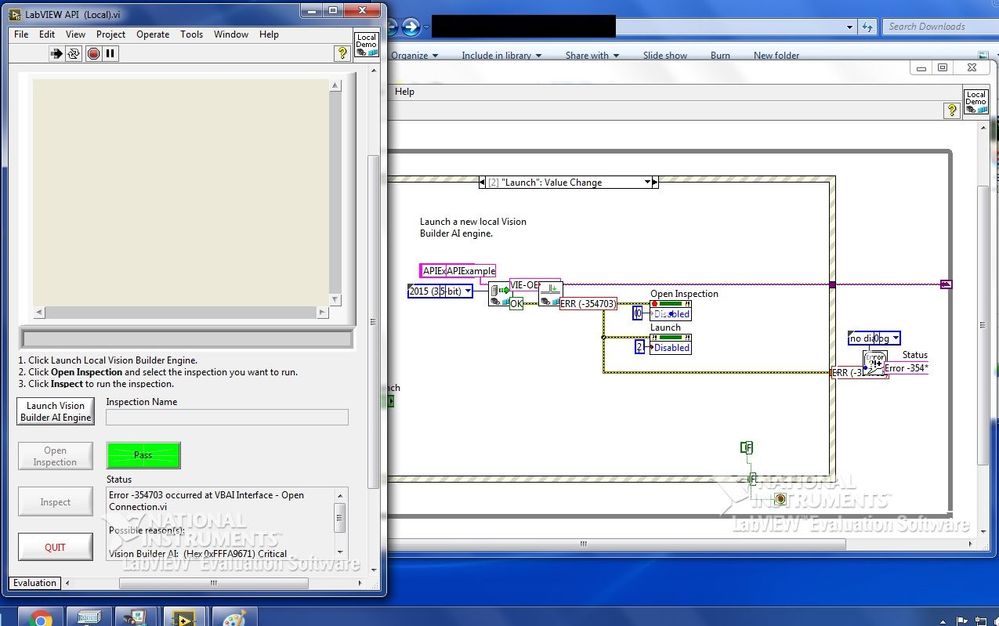This screenshot has height=626, width=999.
Task: Click the Inspection Name field
Action: [x=227, y=417]
